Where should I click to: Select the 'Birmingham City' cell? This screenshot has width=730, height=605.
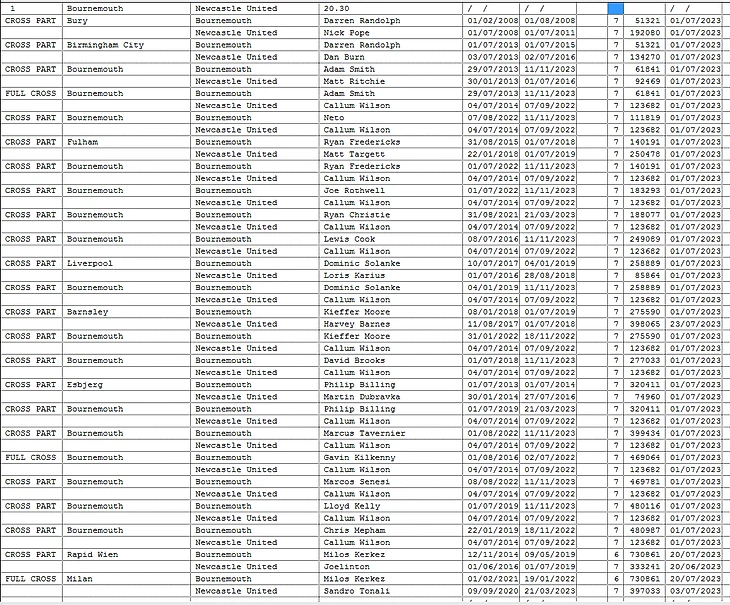tap(126, 45)
